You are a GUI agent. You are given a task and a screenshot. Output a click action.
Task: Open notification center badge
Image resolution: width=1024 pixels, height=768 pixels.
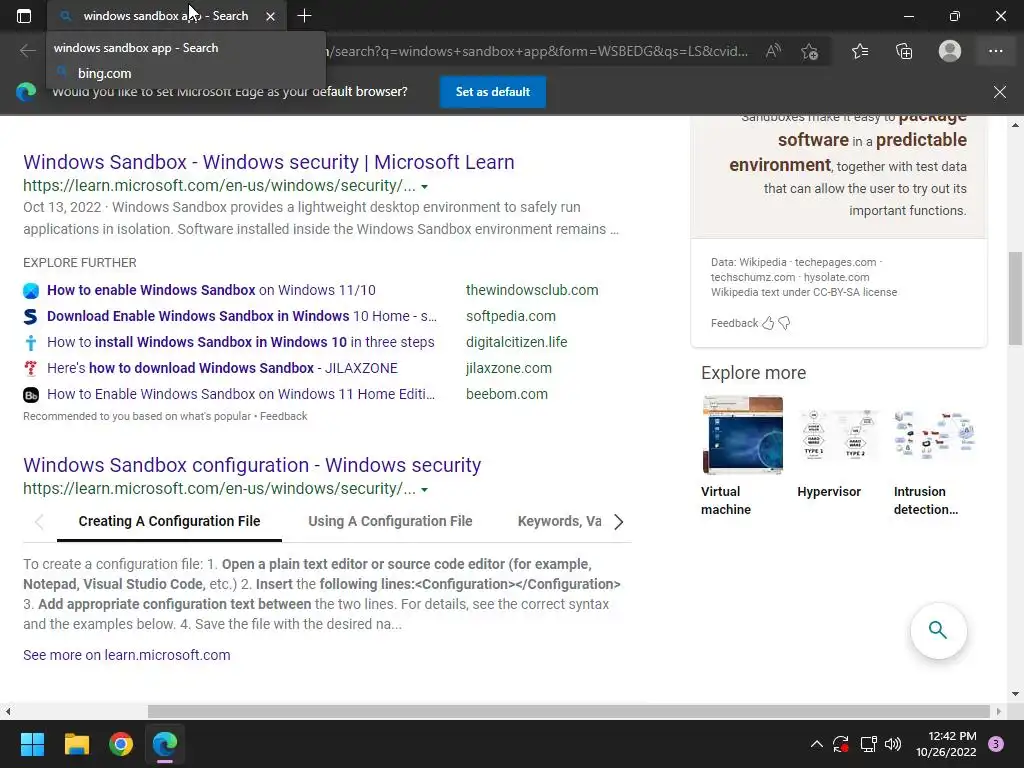[996, 744]
